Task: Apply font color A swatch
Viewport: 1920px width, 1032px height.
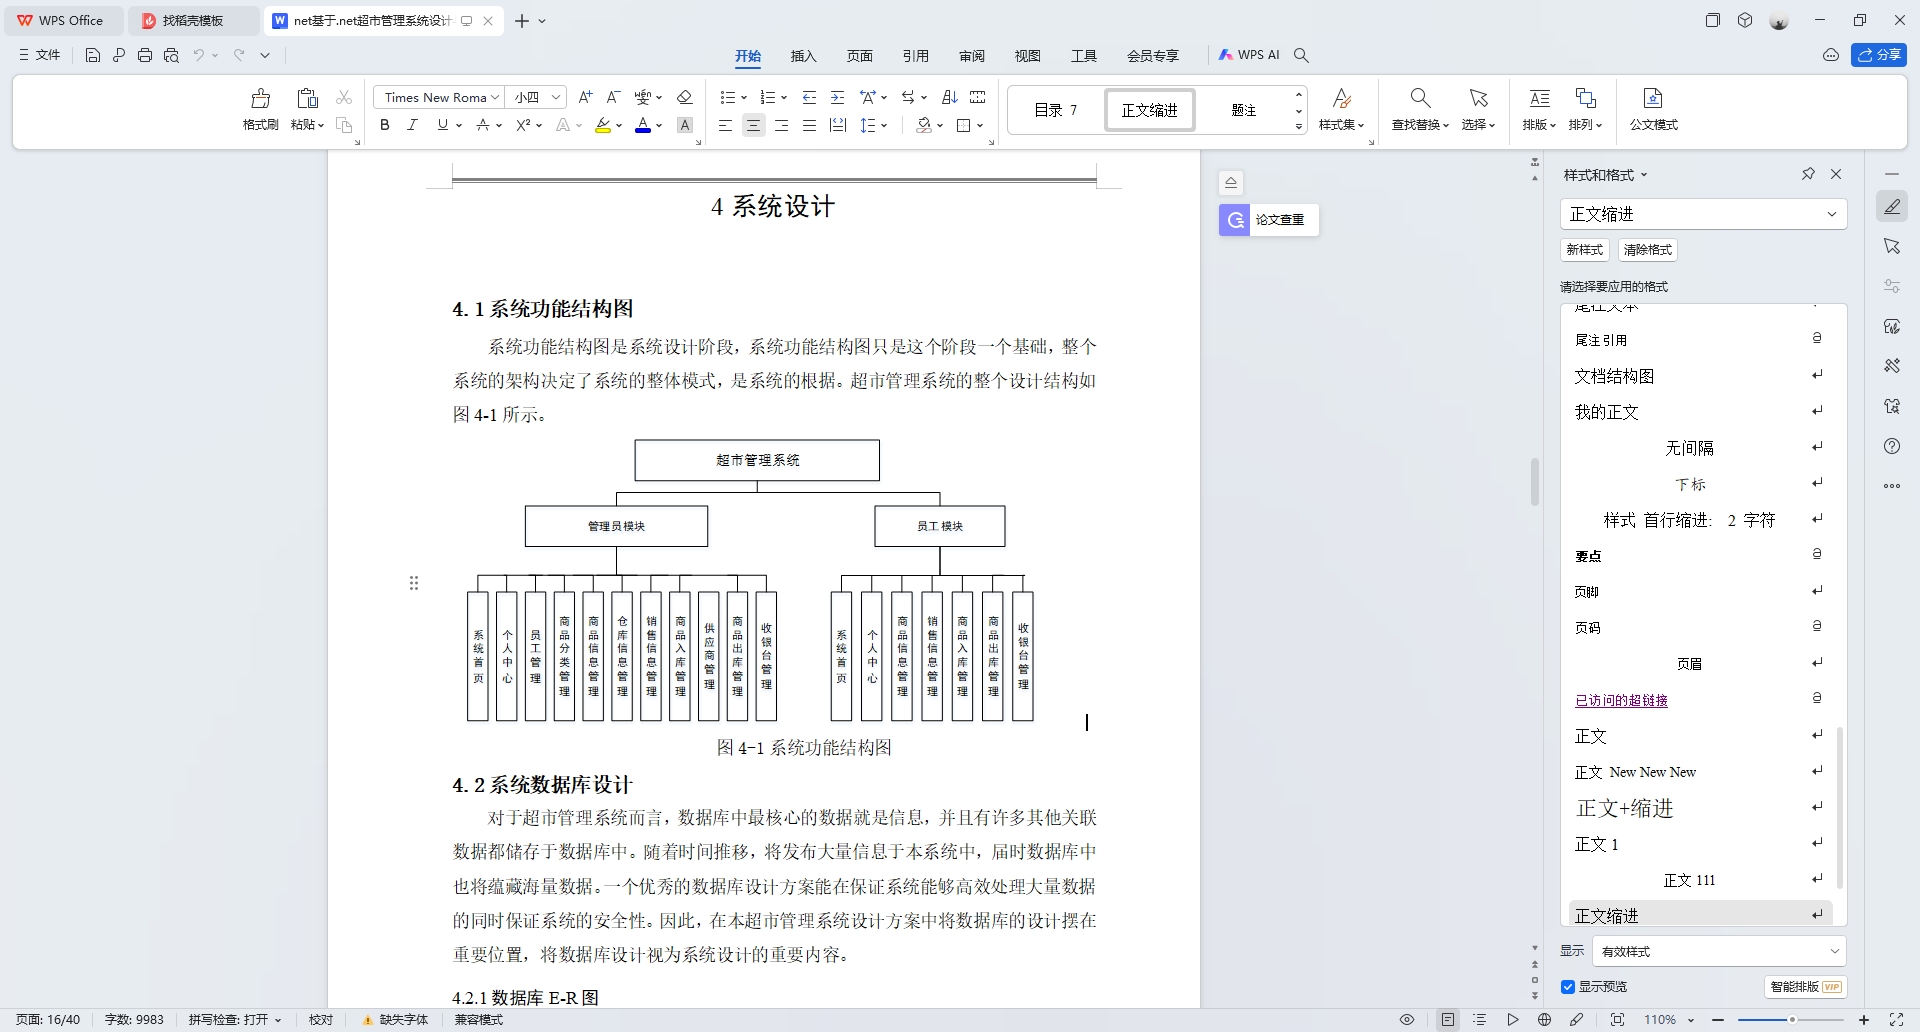Action: tap(643, 125)
